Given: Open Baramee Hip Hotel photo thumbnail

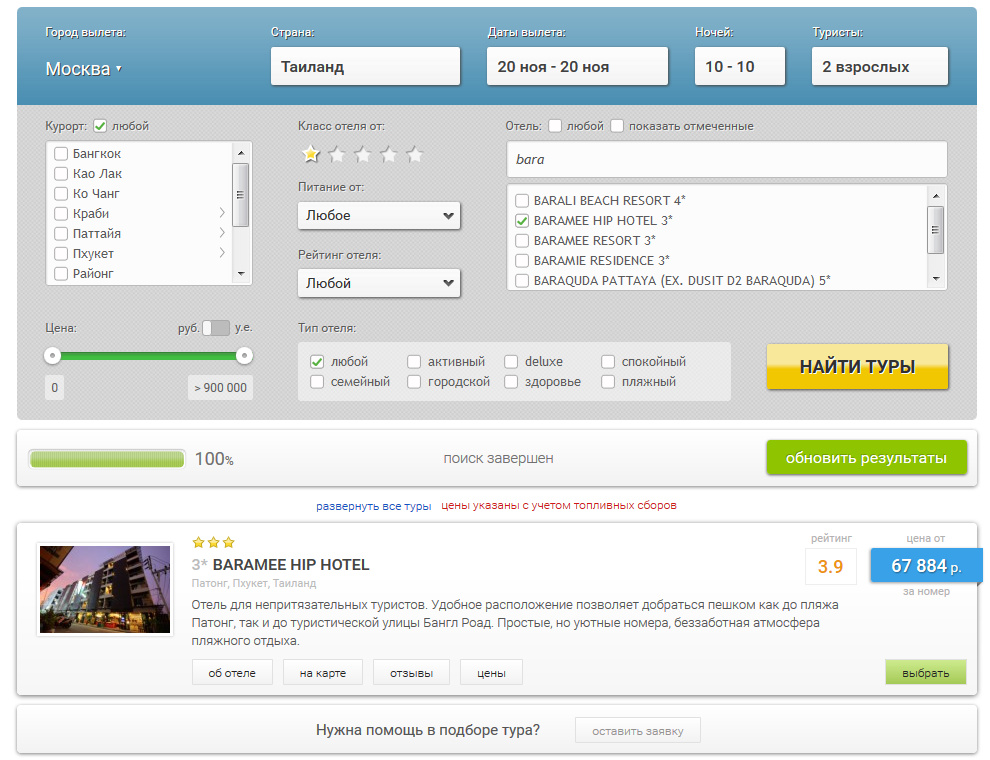Looking at the screenshot, I should [105, 590].
